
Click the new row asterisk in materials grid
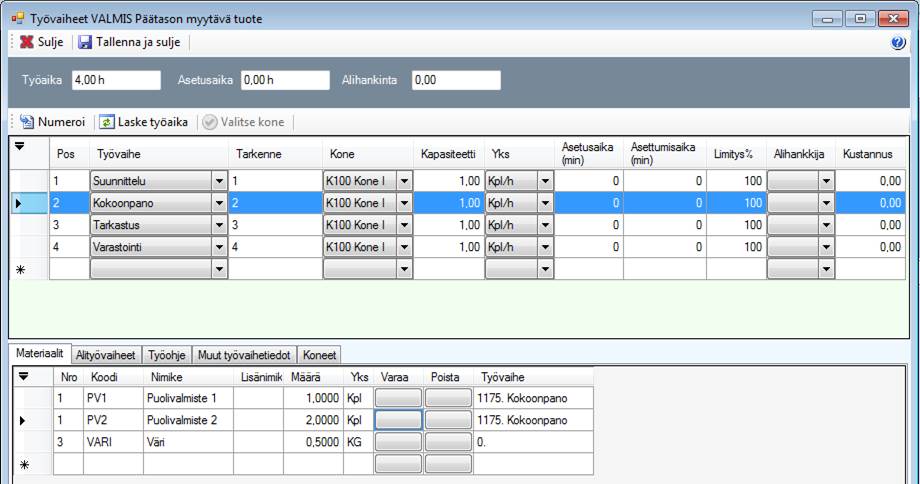click(x=24, y=465)
